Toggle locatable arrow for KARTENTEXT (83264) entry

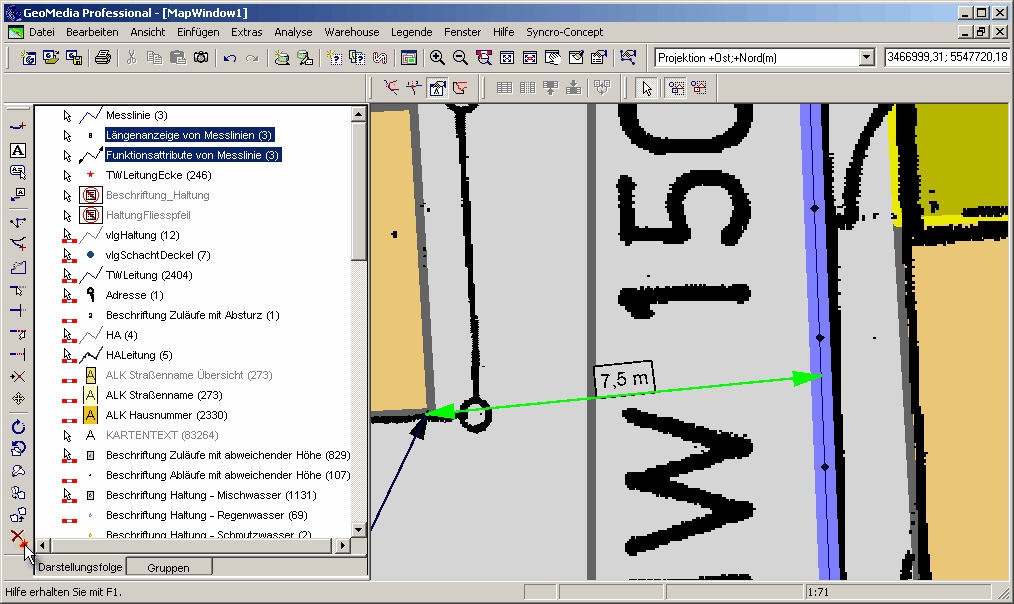[x=68, y=435]
